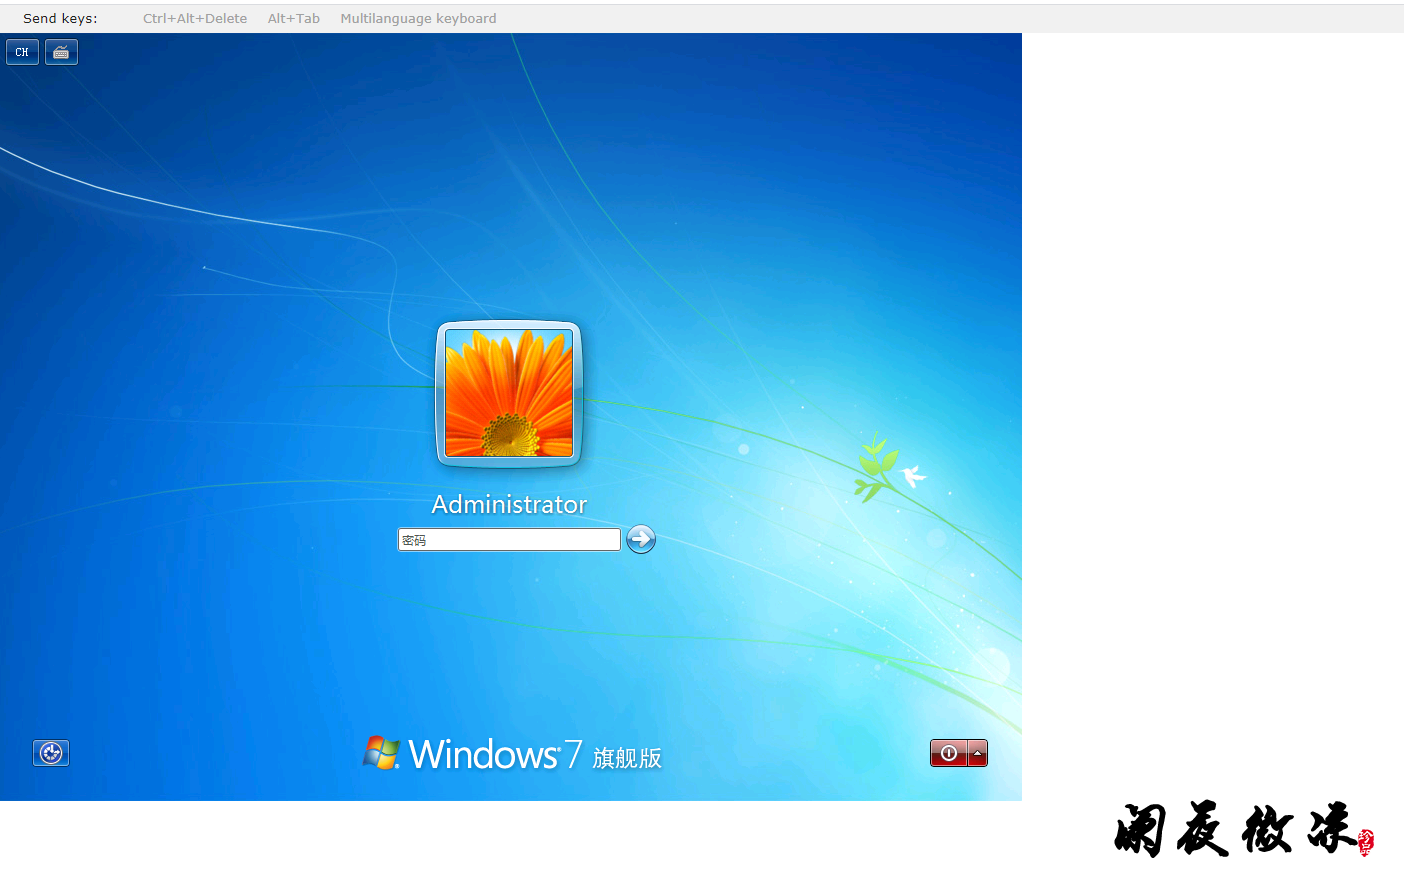The height and width of the screenshot is (888, 1404).
Task: Click the white hummingbird on wallpaper
Action: click(x=912, y=475)
